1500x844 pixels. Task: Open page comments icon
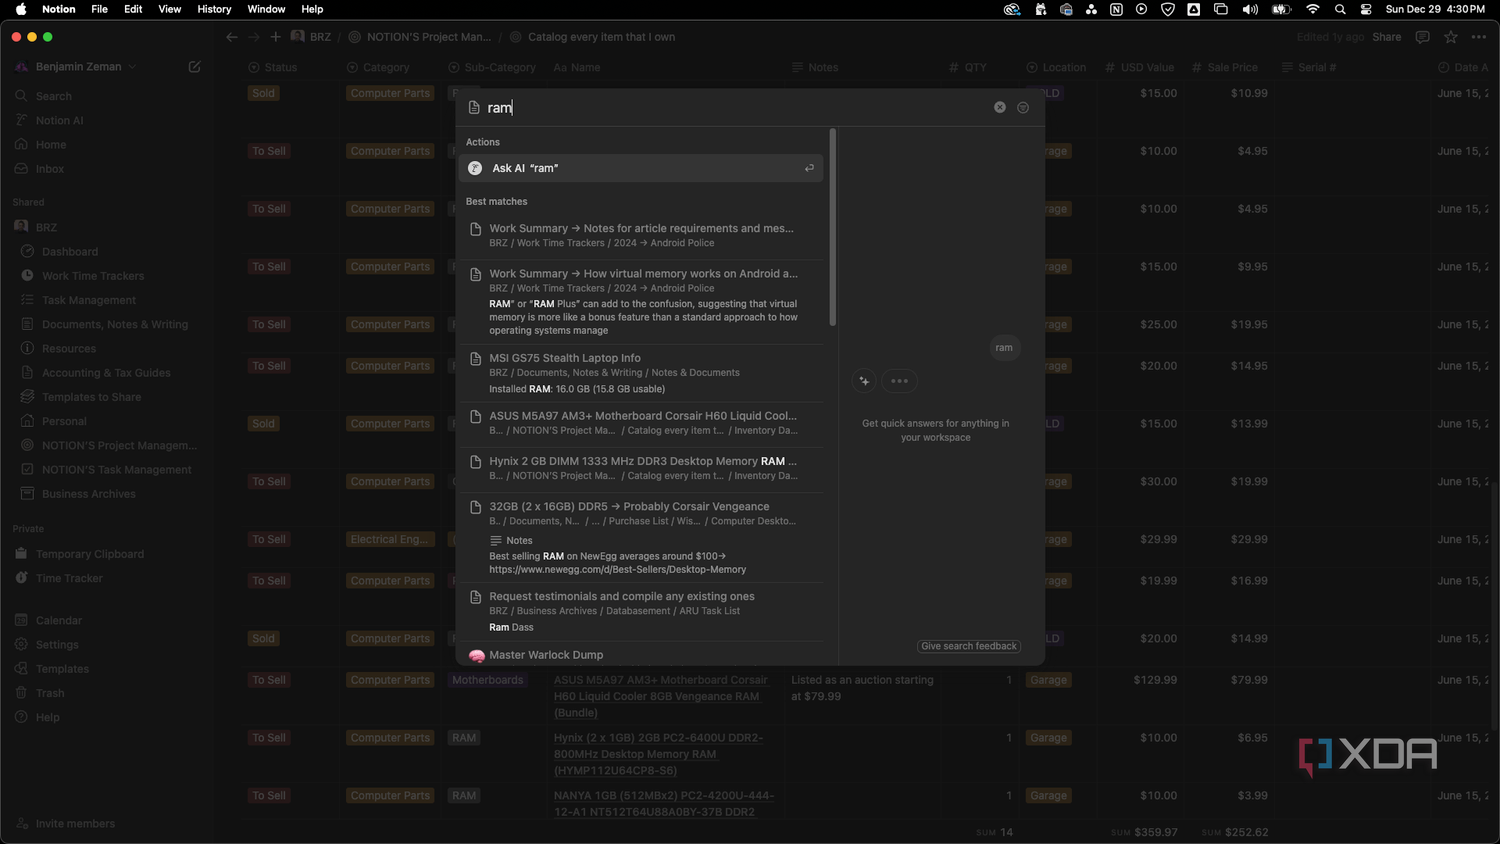point(1423,37)
